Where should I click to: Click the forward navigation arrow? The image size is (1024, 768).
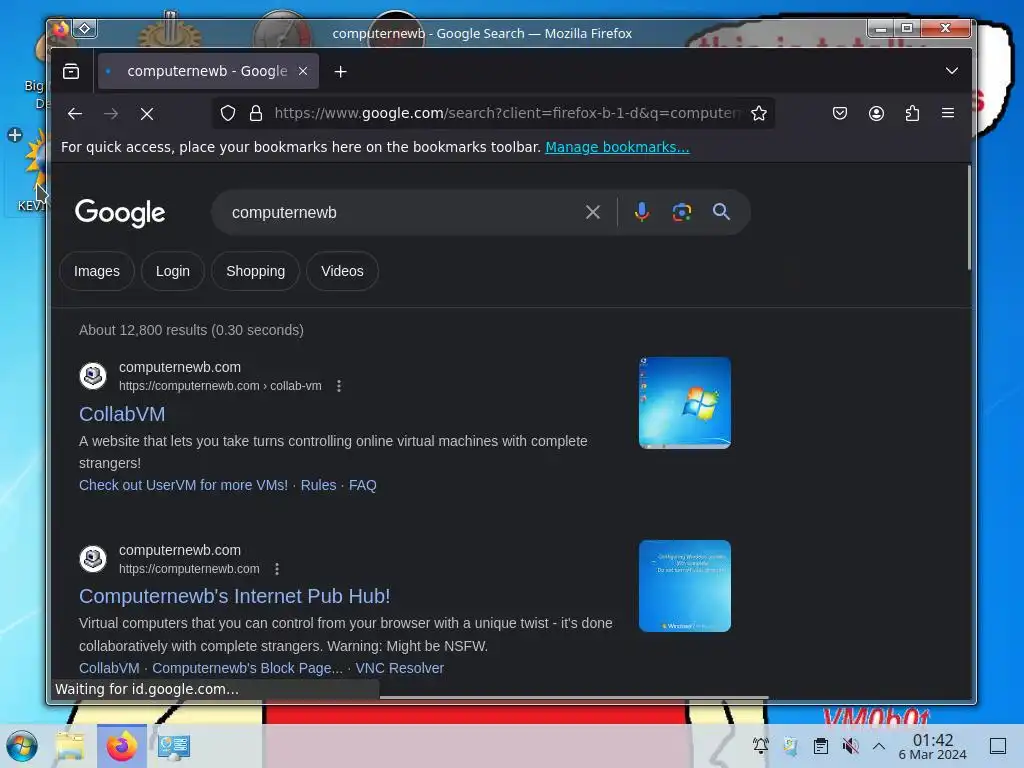pos(111,114)
